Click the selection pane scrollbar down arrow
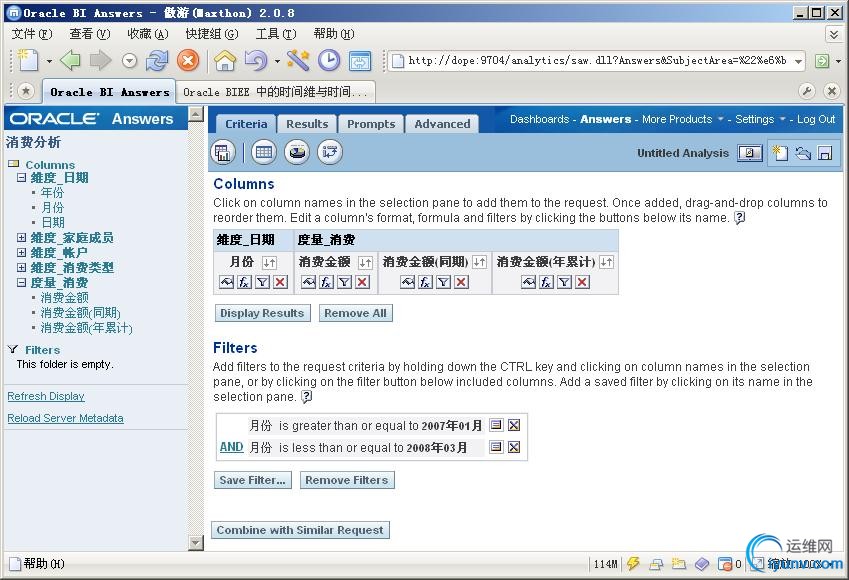The width and height of the screenshot is (849, 580). (x=196, y=543)
